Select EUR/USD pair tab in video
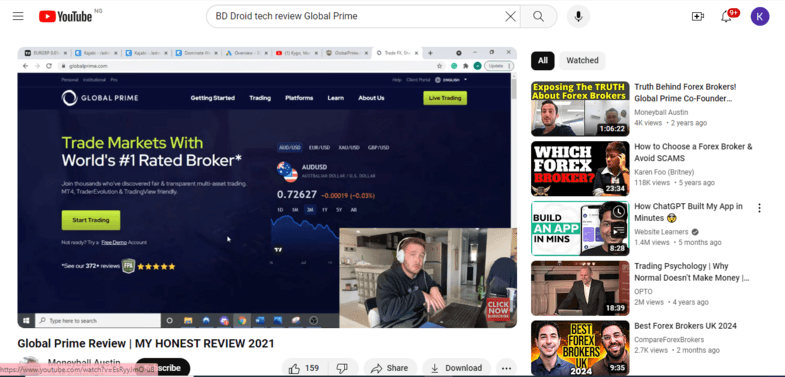785x377 pixels. click(319, 148)
